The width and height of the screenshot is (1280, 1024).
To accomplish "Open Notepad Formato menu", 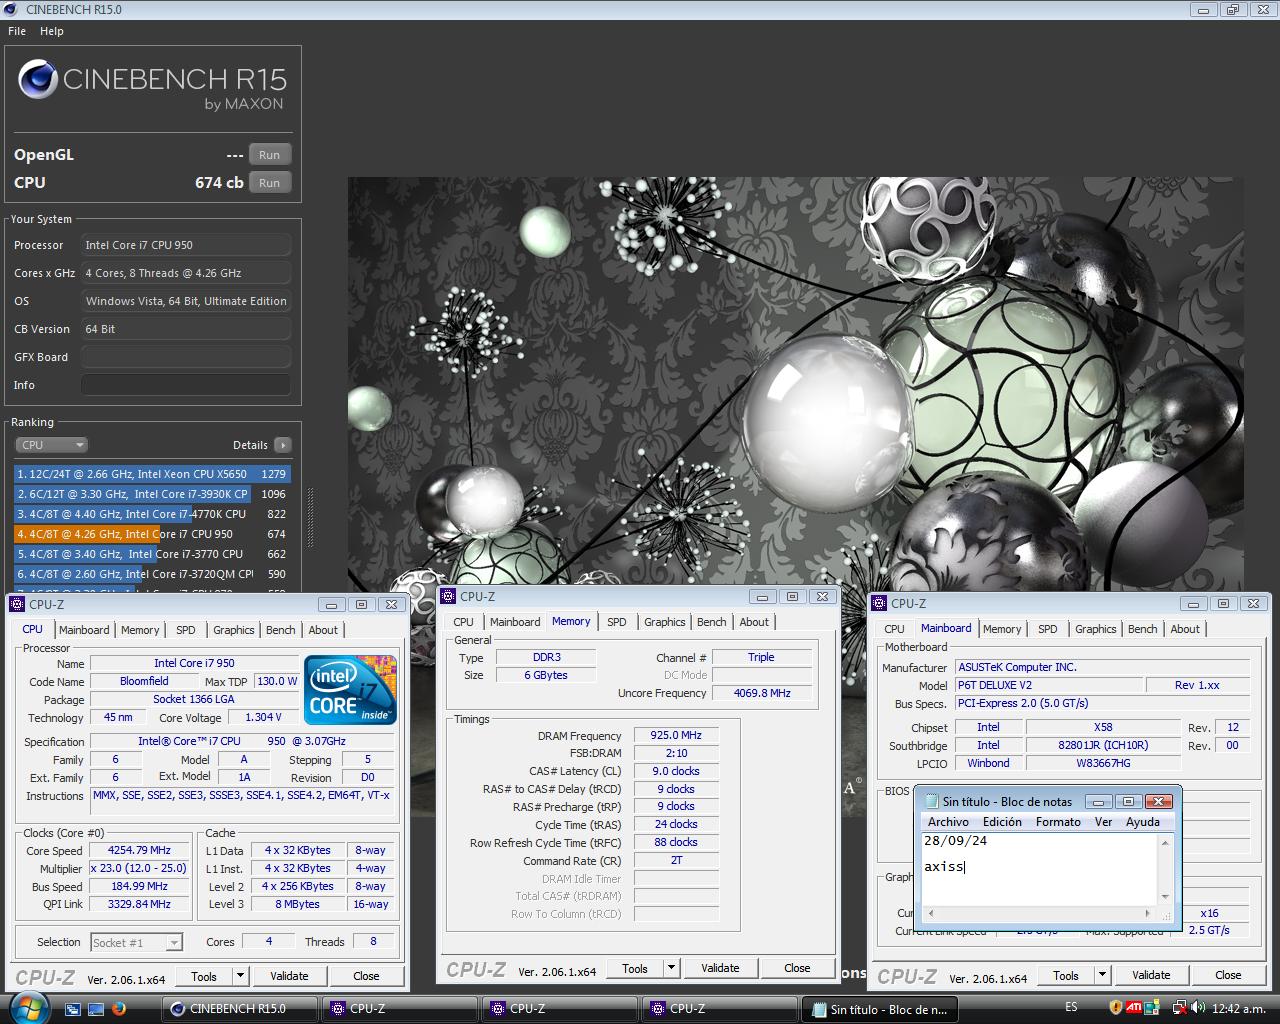I will [1058, 822].
